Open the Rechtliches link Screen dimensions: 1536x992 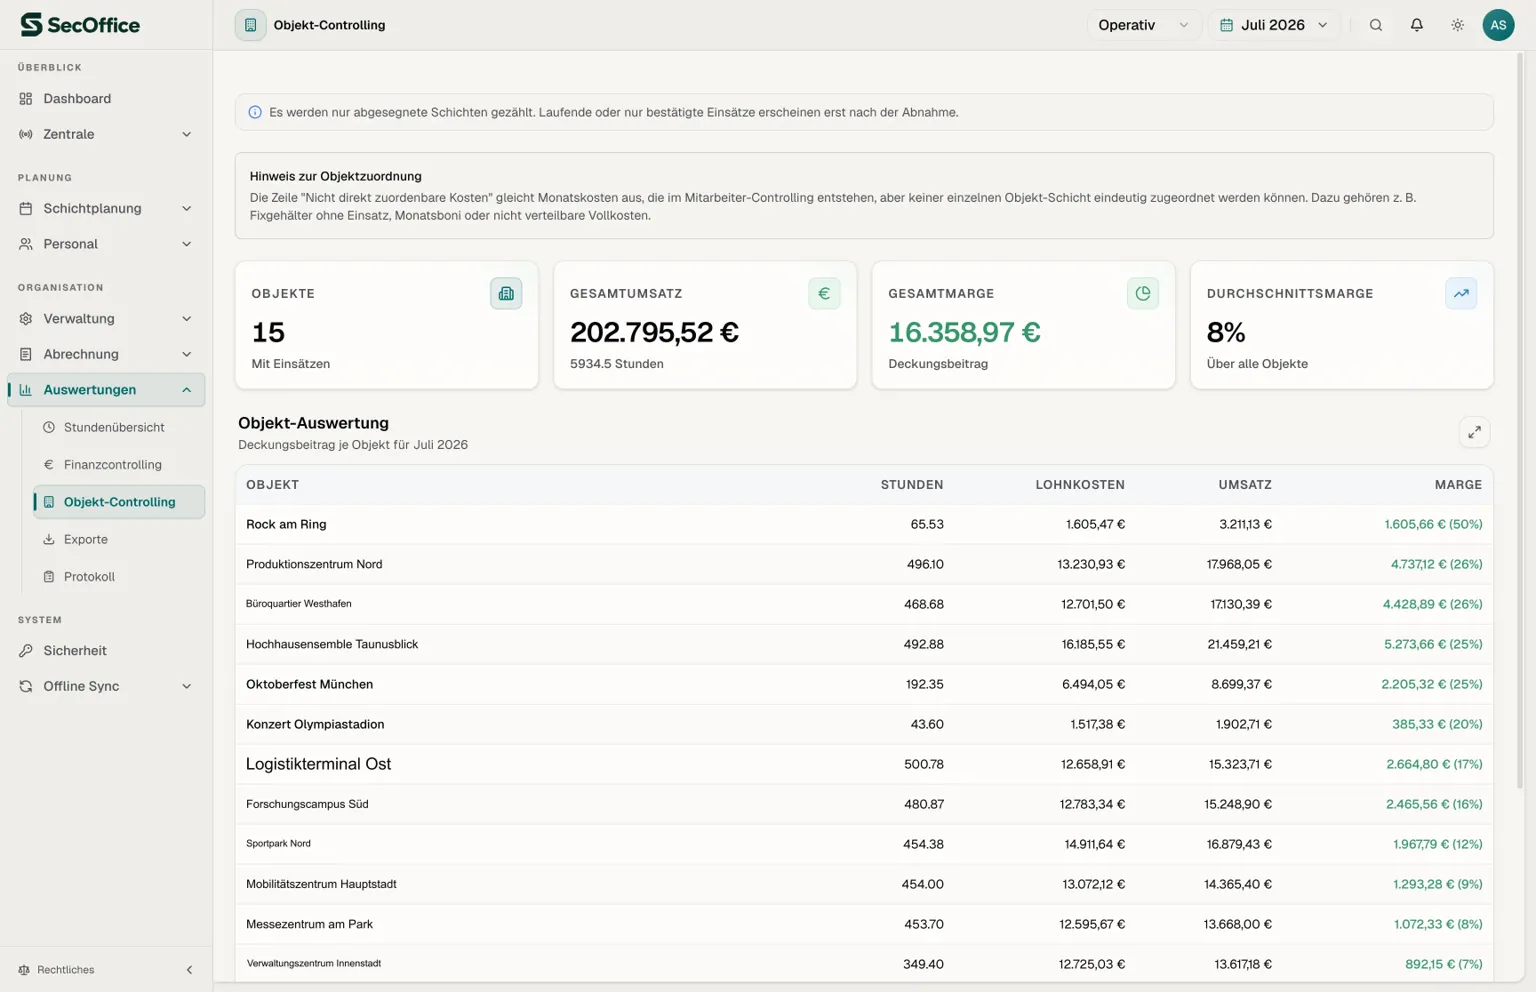[x=56, y=970]
